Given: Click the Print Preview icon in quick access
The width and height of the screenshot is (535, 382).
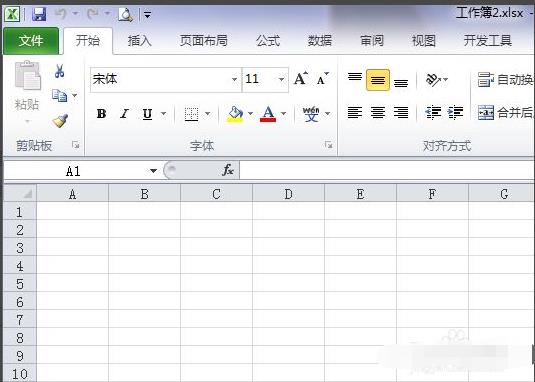Looking at the screenshot, I should [126, 14].
